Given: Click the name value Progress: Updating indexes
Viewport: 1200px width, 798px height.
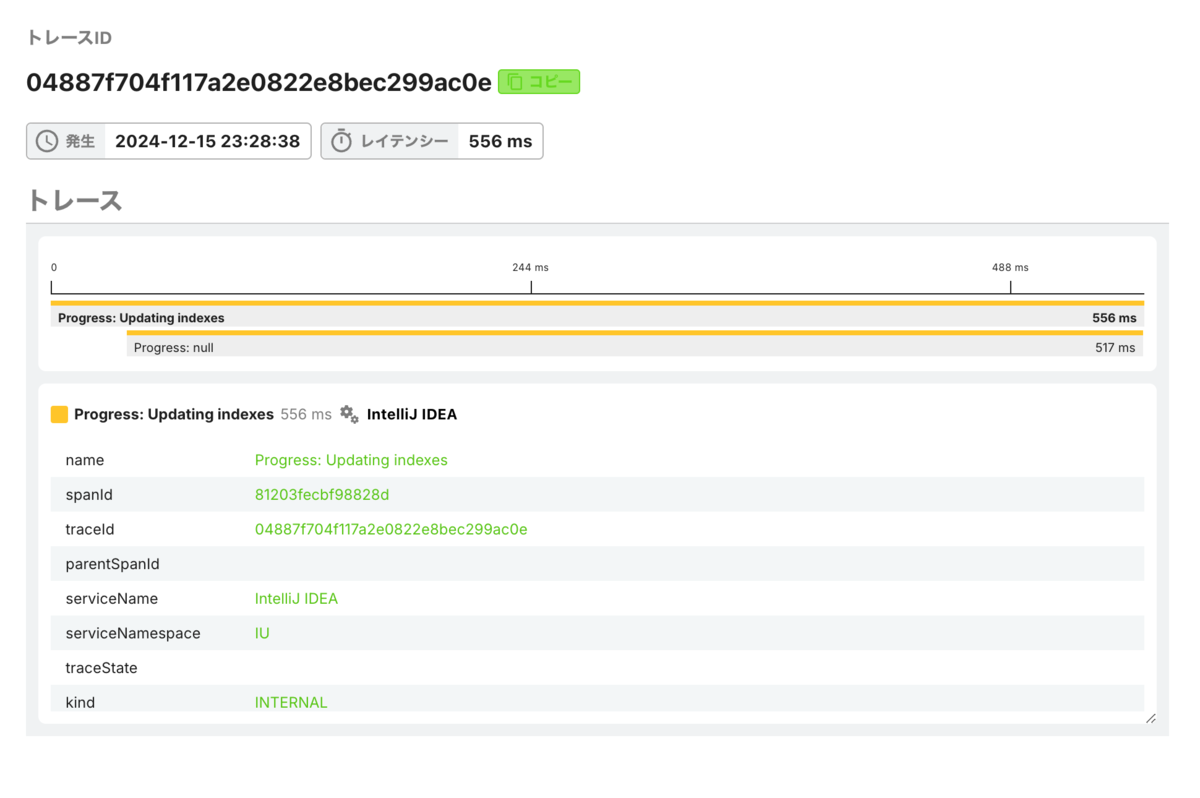Looking at the screenshot, I should click(x=351, y=460).
